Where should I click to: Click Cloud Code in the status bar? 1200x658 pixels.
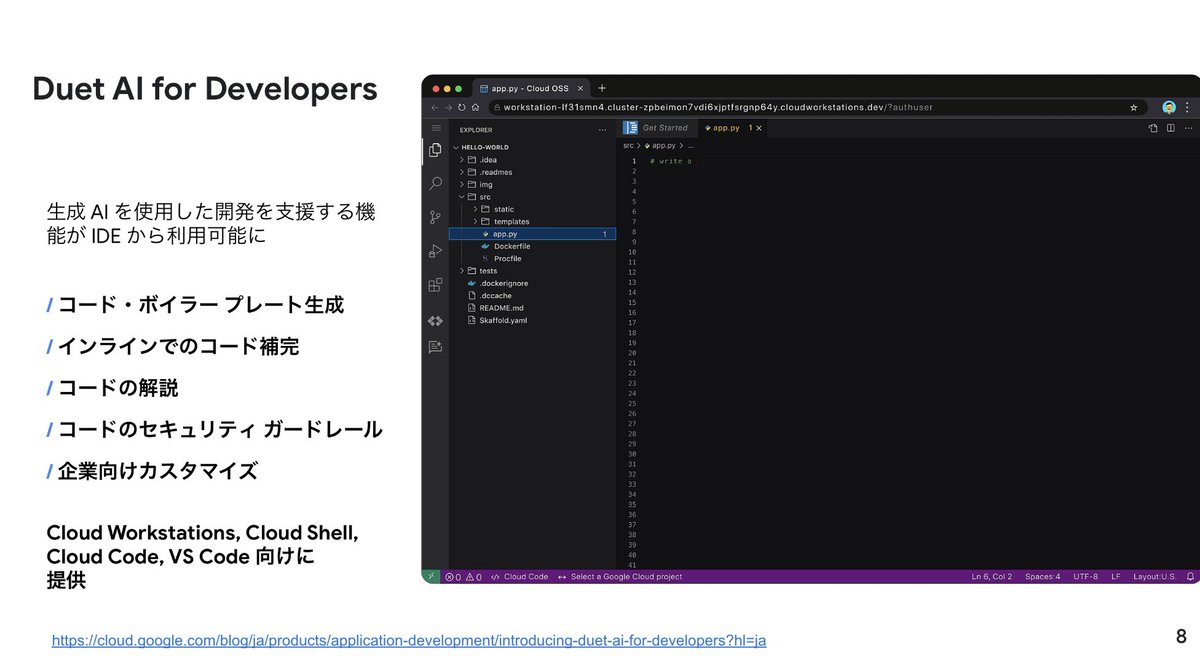[x=519, y=577]
